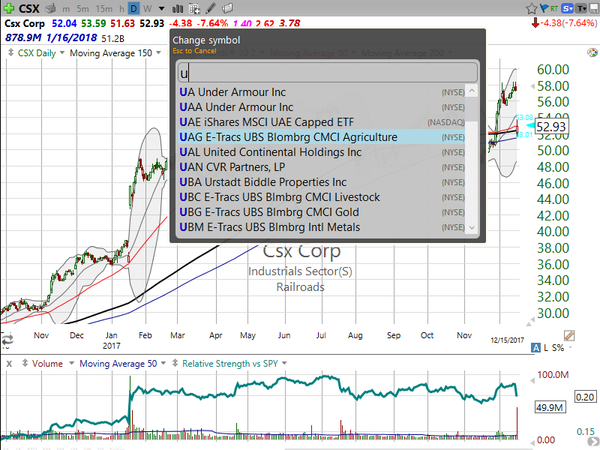Open the drawing tools pencil icon
This screenshot has height=450, width=600.
[x=211, y=8]
